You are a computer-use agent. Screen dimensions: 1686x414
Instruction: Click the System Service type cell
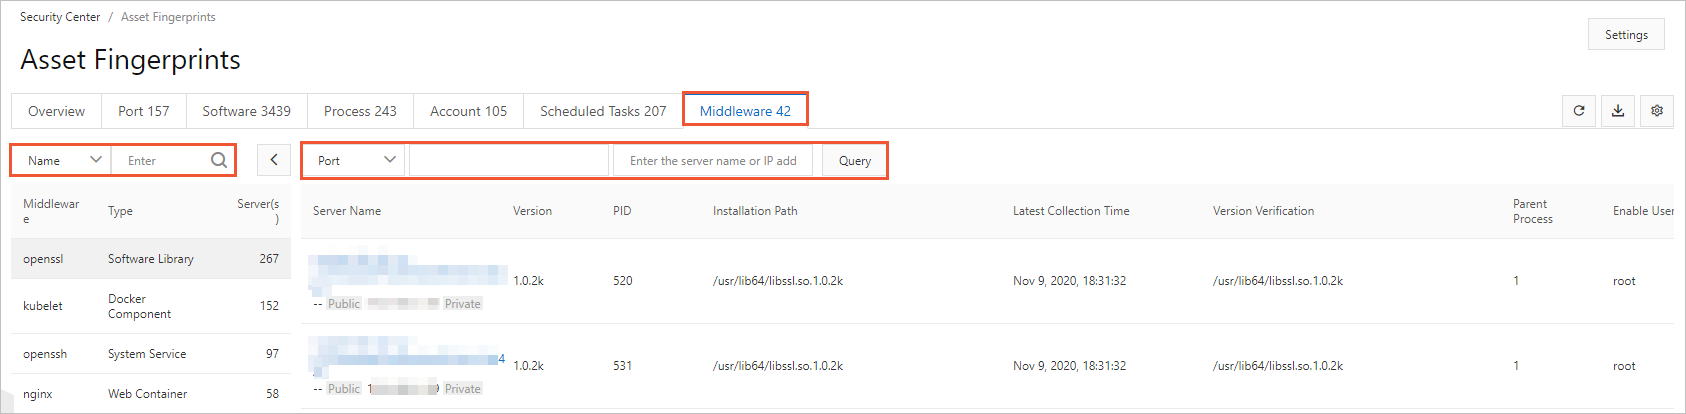pos(147,354)
